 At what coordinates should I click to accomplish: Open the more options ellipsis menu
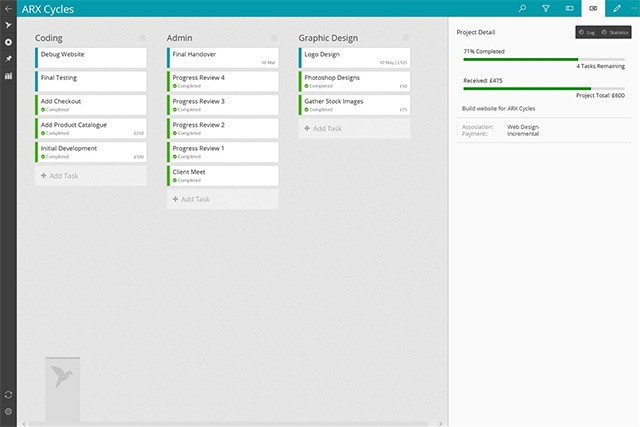click(x=633, y=8)
